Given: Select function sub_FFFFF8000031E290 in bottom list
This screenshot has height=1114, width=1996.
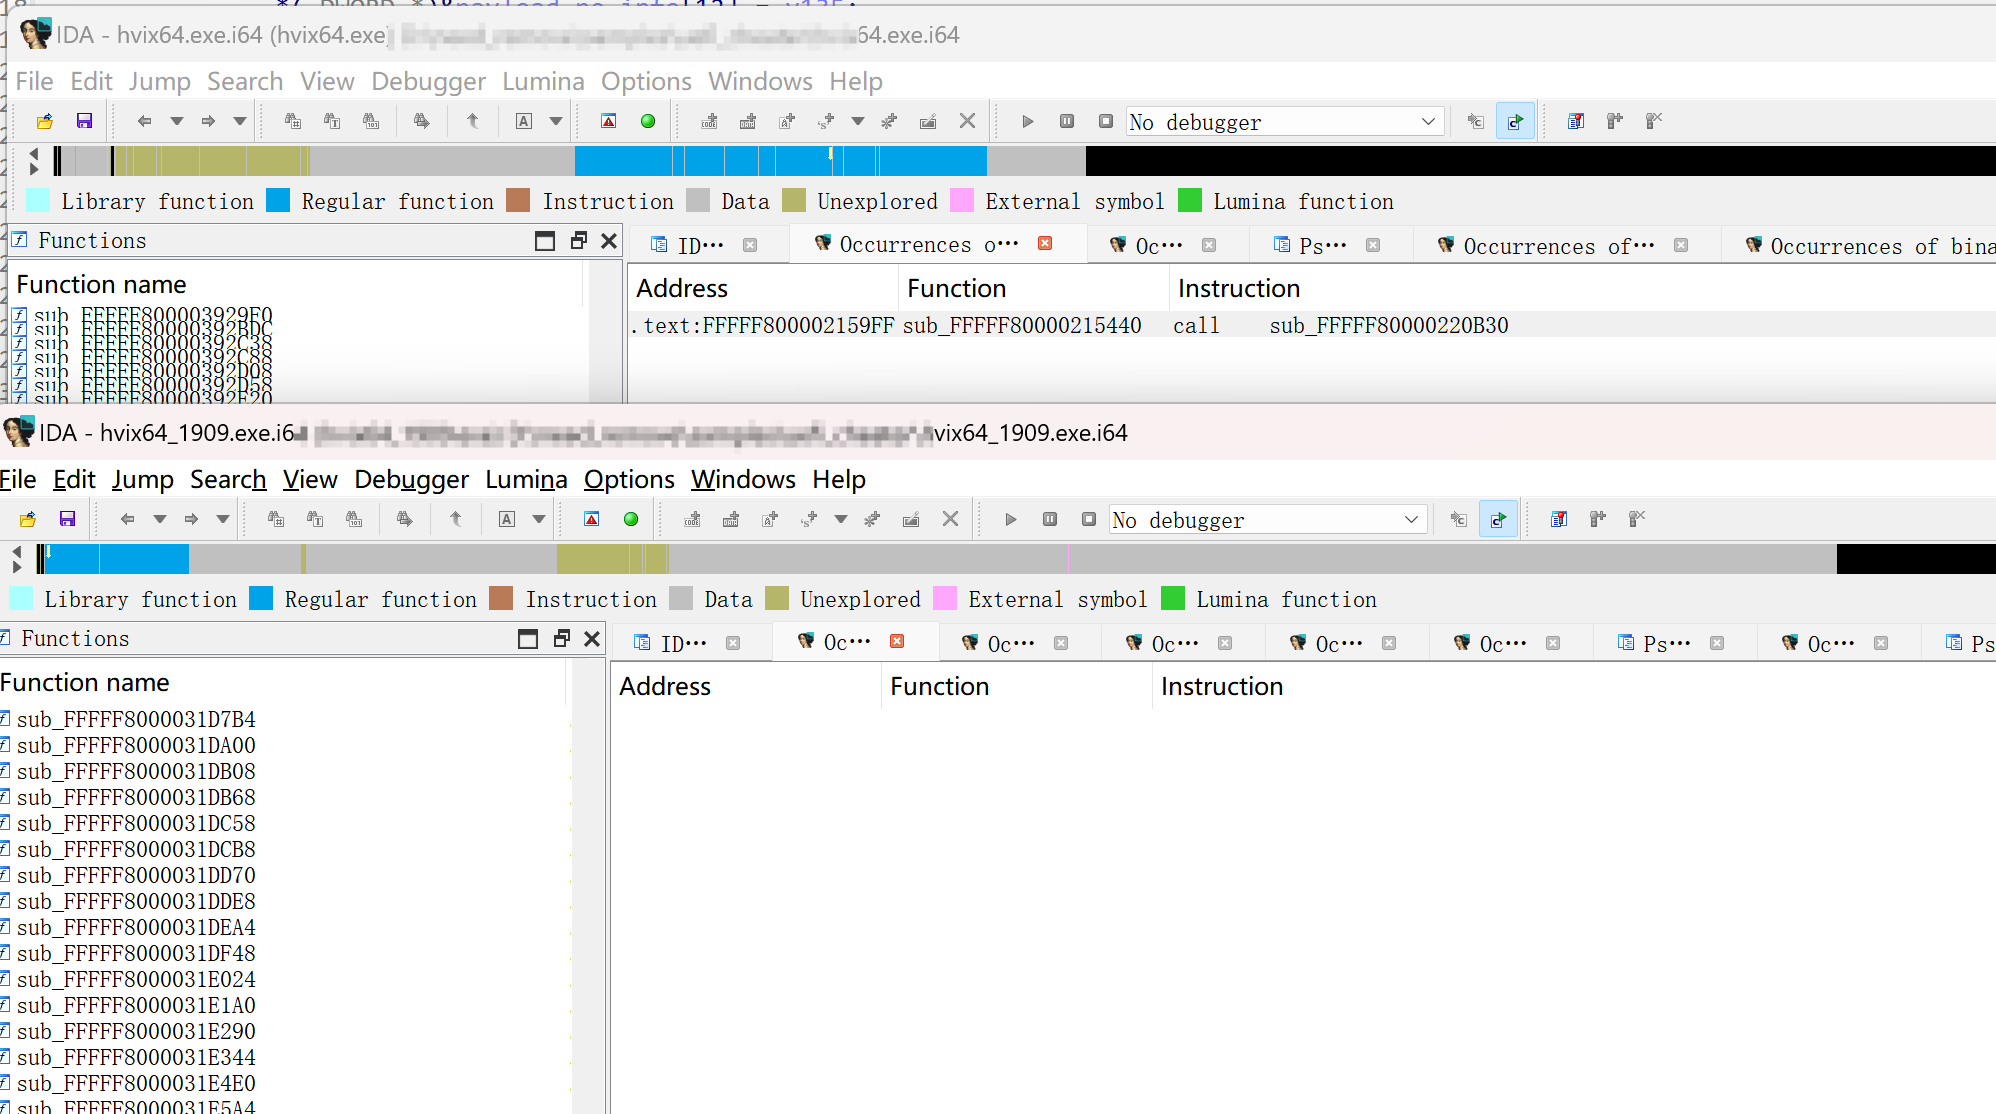Looking at the screenshot, I should click(x=136, y=1032).
